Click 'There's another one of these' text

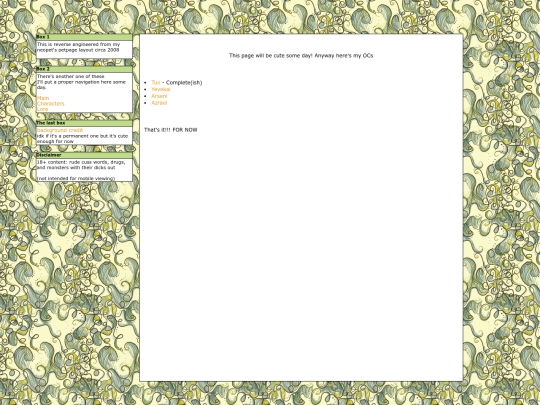pos(71,76)
